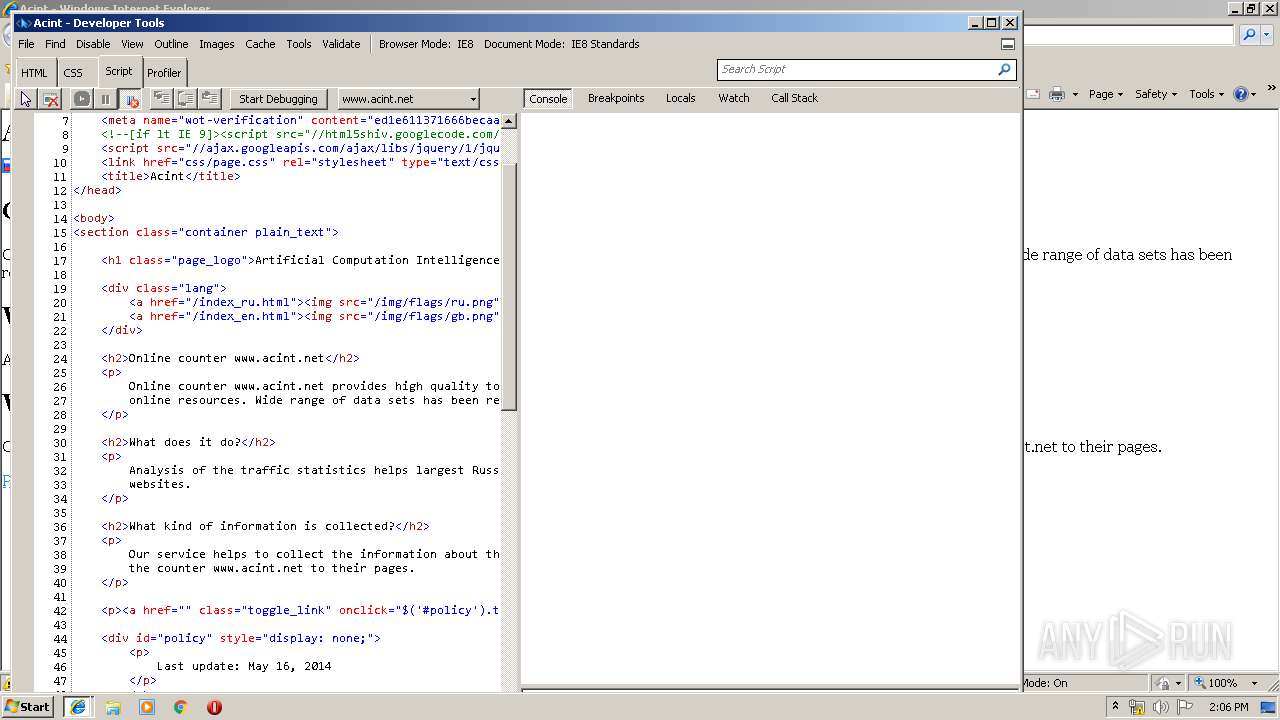Switch to the CSS tab
This screenshot has height=720, width=1280.
pyautogui.click(x=73, y=73)
